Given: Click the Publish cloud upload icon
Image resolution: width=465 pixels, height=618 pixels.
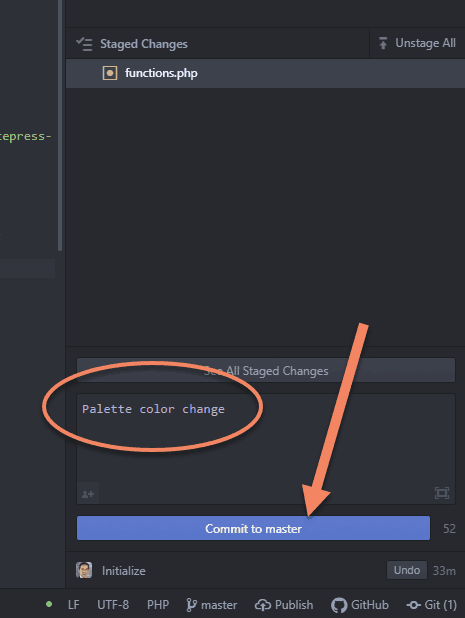Looking at the screenshot, I should [x=263, y=605].
